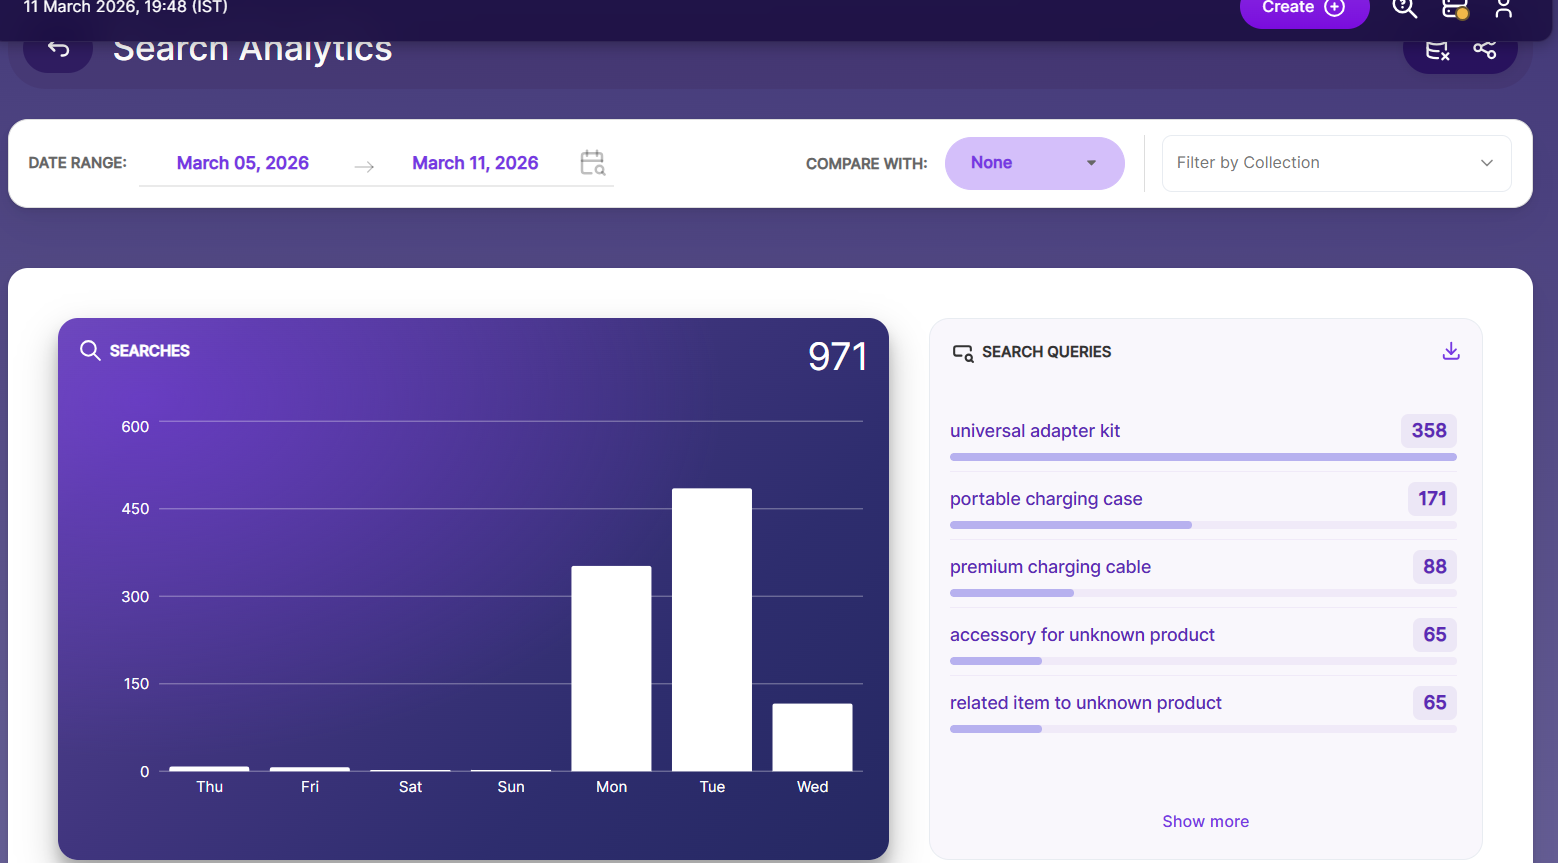Click the Search Analytics page title
1558x863 pixels.
252,48
